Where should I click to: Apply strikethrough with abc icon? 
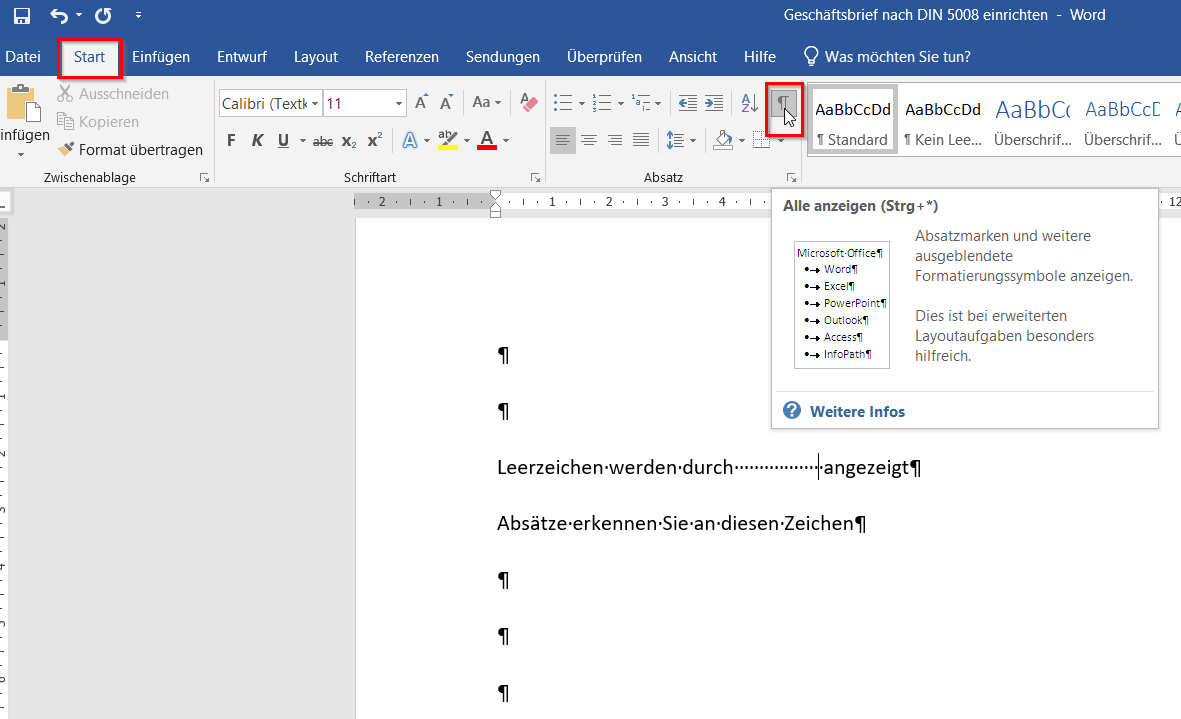322,141
